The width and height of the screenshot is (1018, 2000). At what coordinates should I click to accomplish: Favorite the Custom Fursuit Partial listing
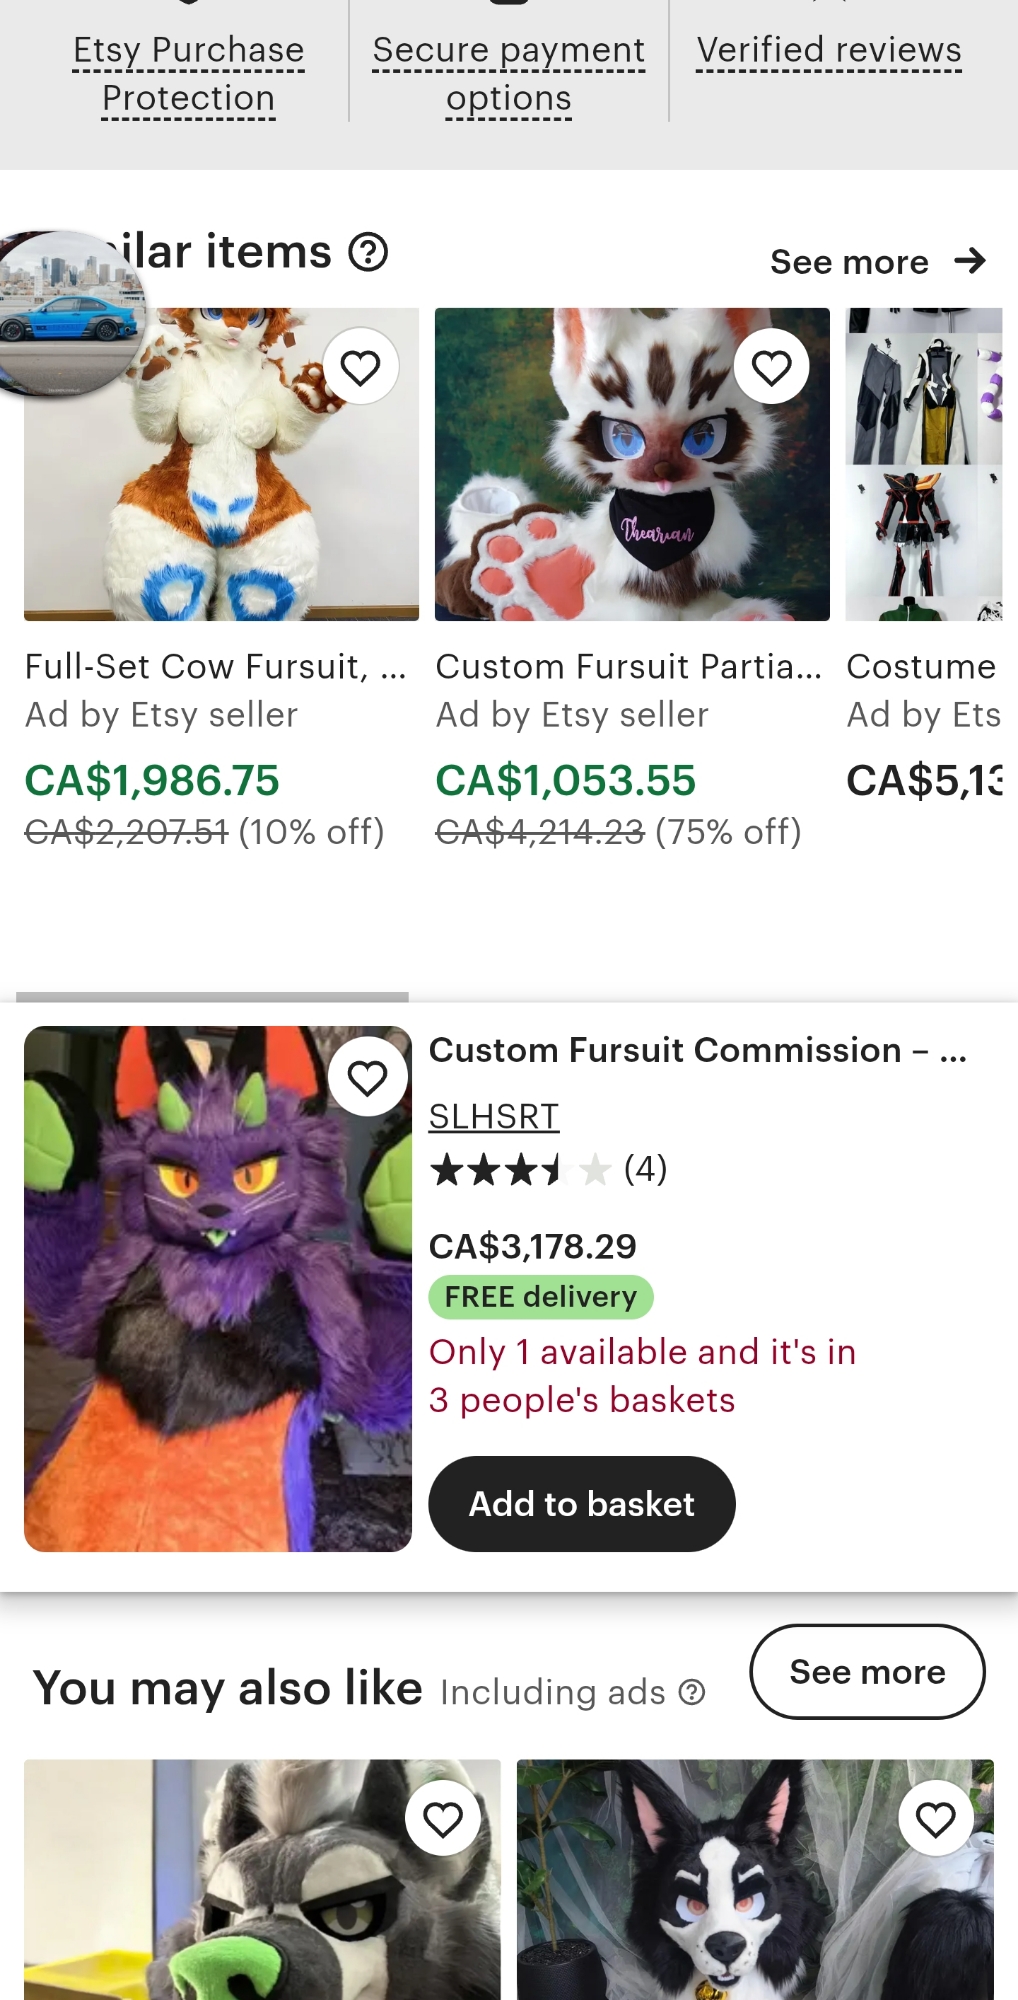tap(771, 367)
